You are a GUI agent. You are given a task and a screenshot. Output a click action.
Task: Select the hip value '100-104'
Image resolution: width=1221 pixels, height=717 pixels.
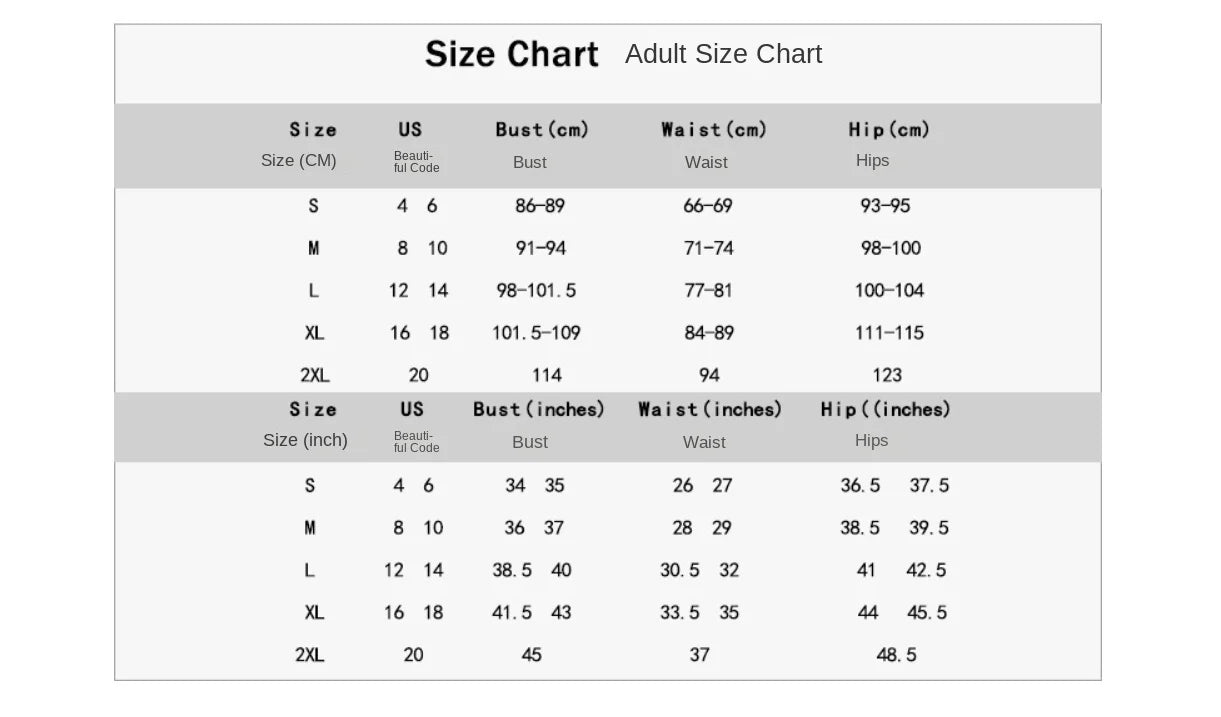[889, 291]
